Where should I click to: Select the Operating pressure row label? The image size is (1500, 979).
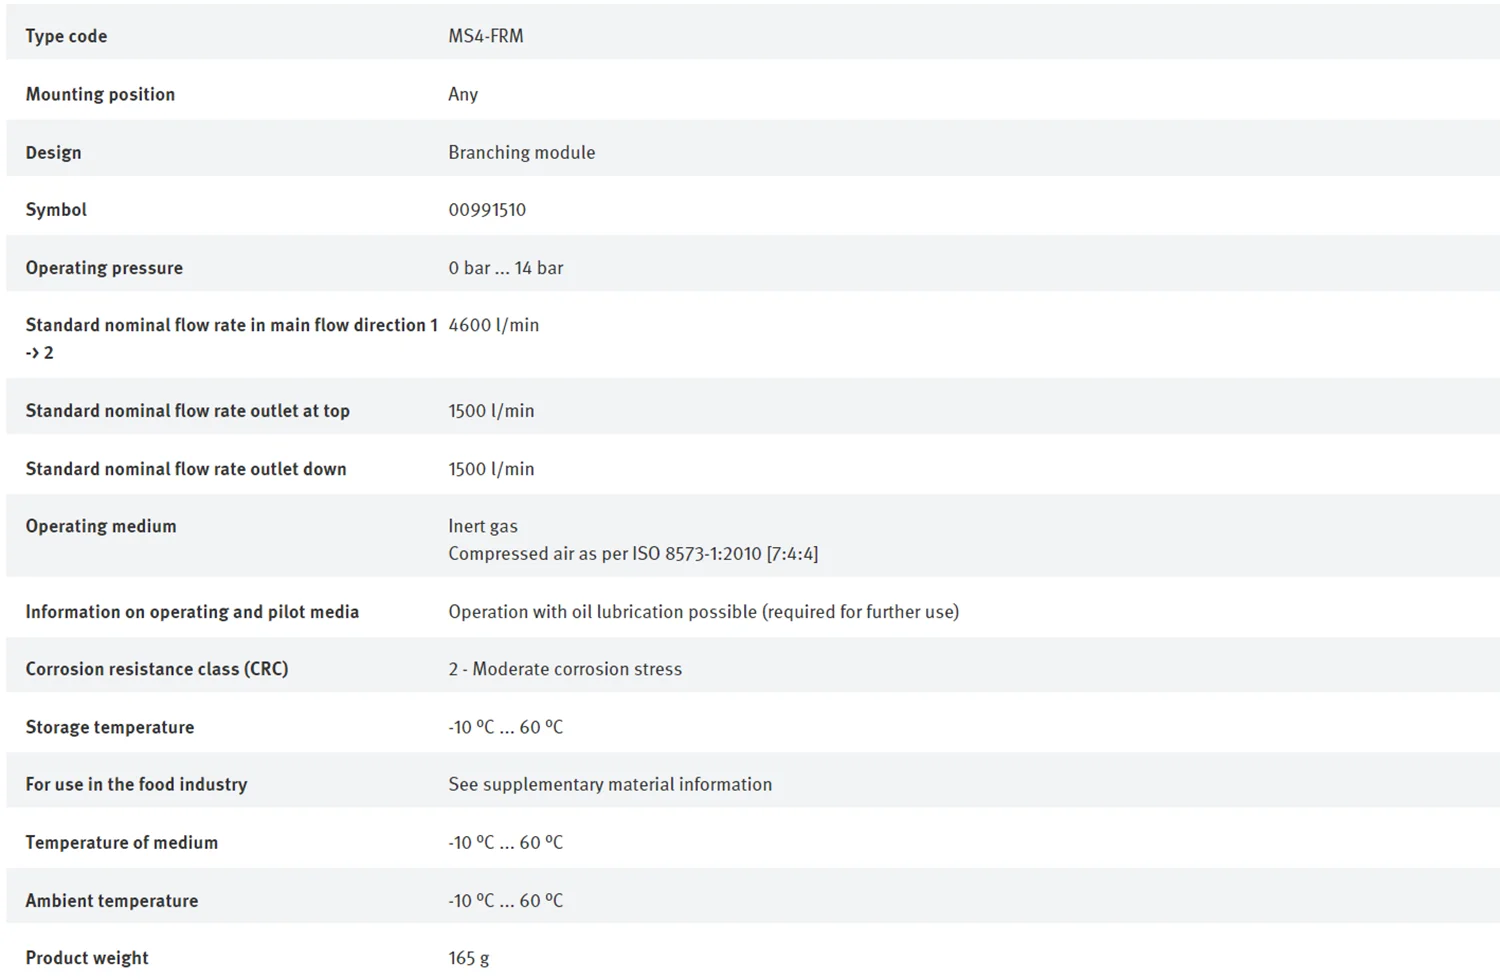coord(104,268)
